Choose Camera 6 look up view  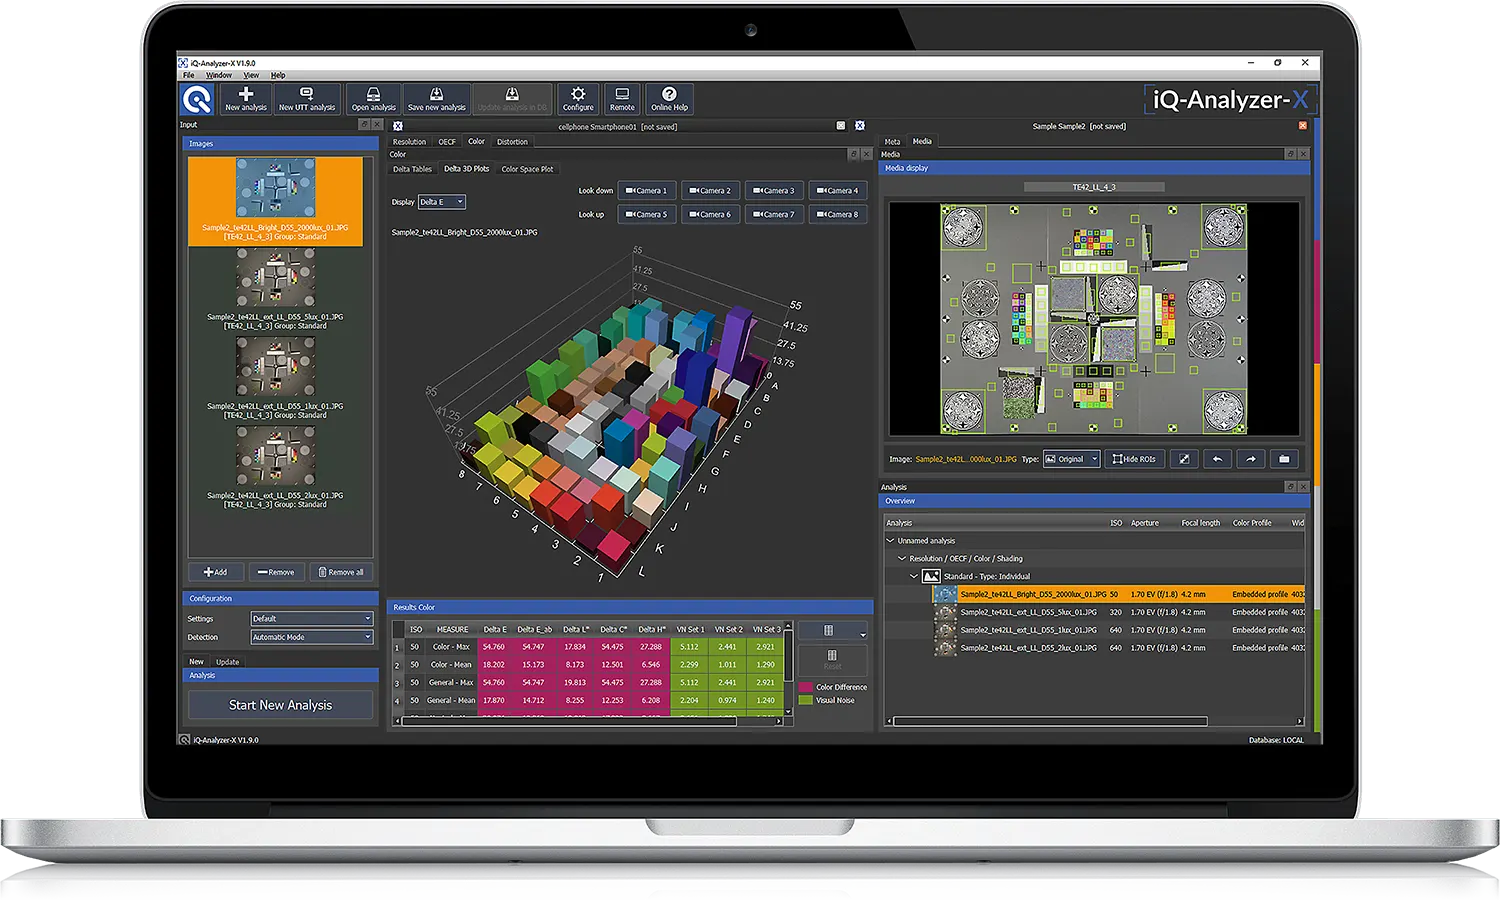pyautogui.click(x=711, y=214)
